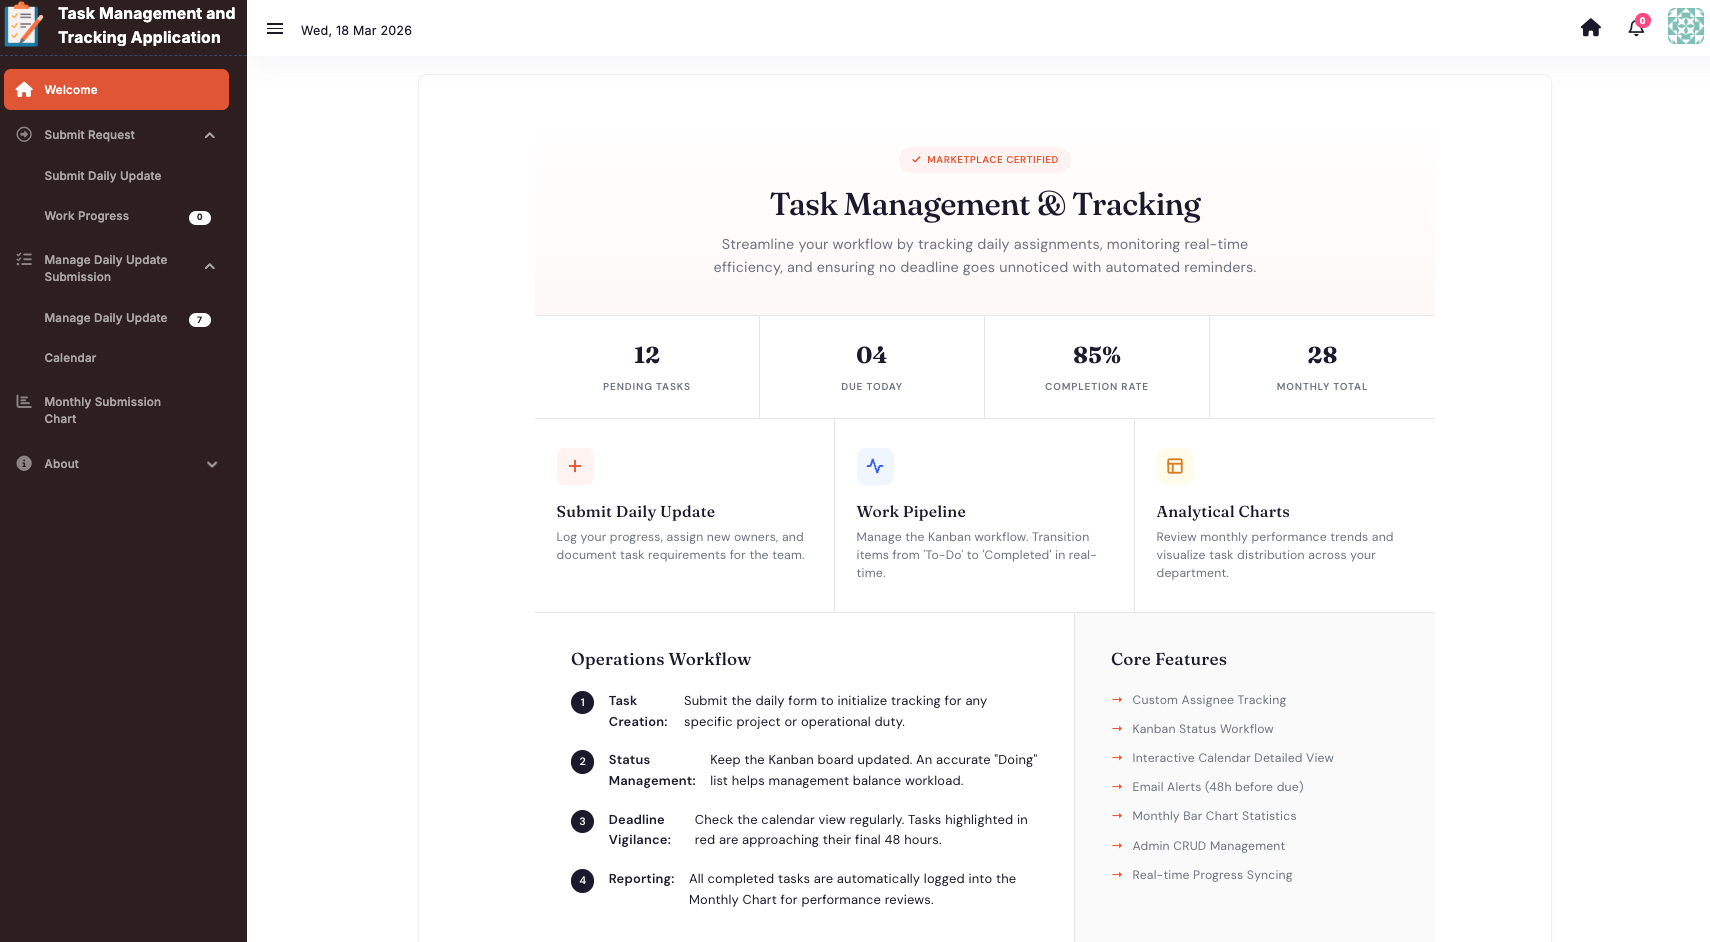Click the Work Pipeline activity icon
1710x942 pixels.
point(875,466)
